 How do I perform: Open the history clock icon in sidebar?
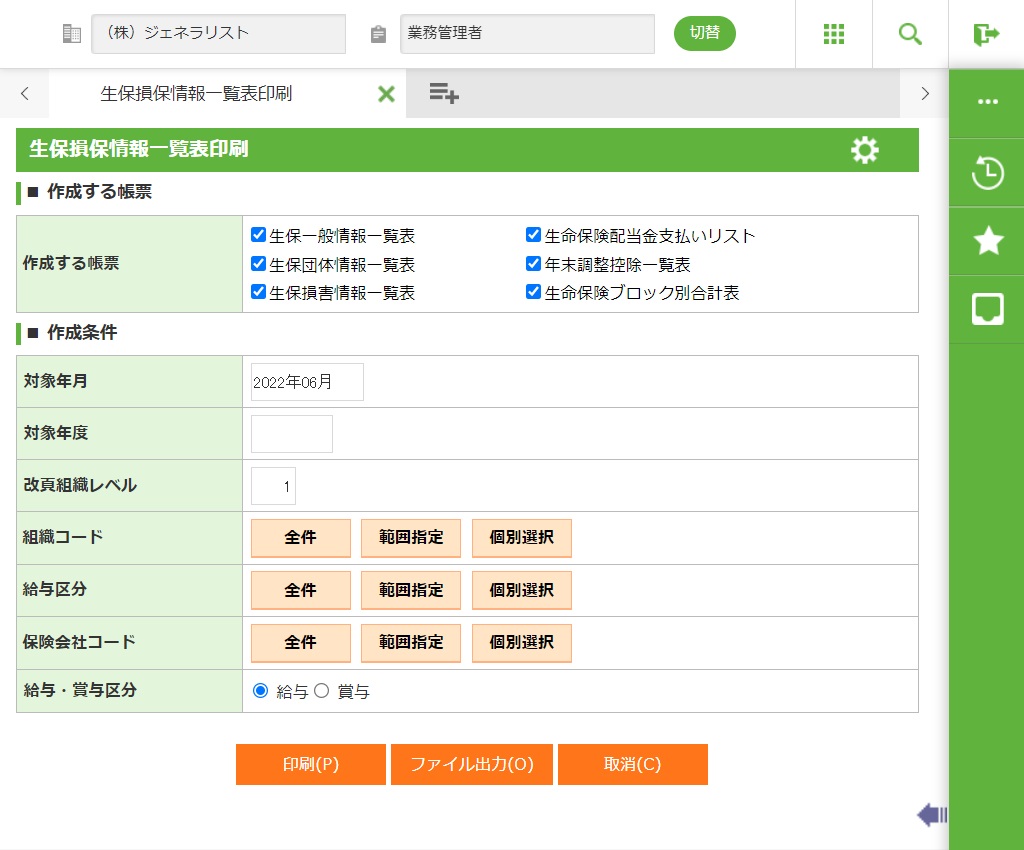987,173
